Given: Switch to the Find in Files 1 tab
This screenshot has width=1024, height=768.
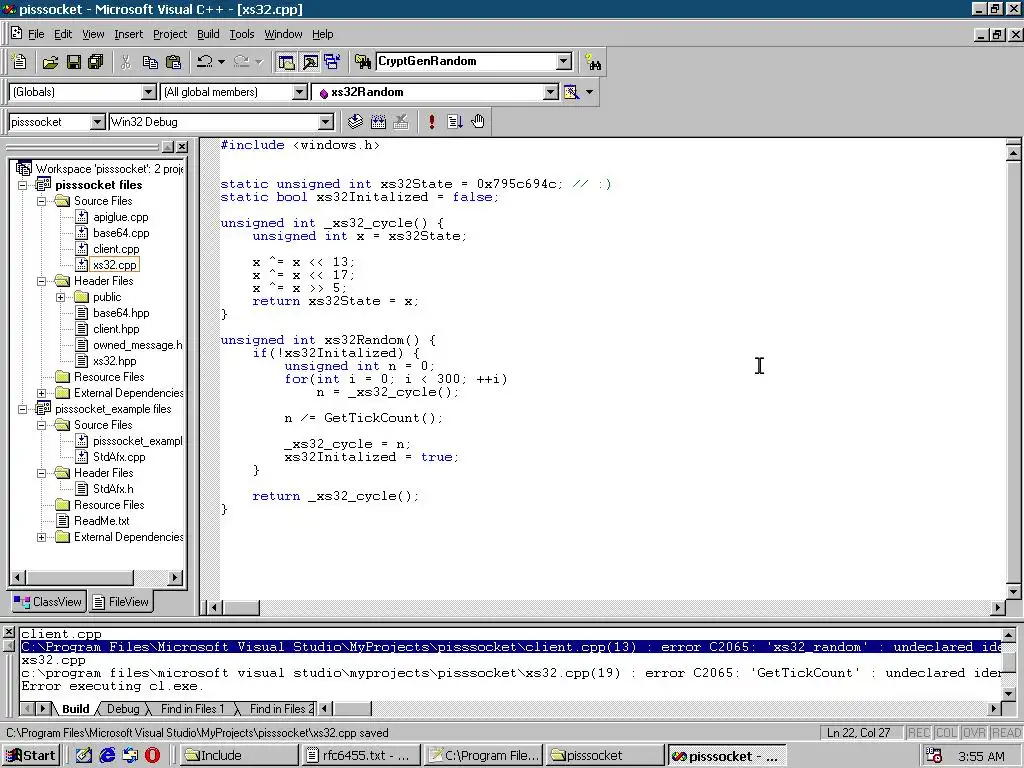Looking at the screenshot, I should tap(192, 709).
